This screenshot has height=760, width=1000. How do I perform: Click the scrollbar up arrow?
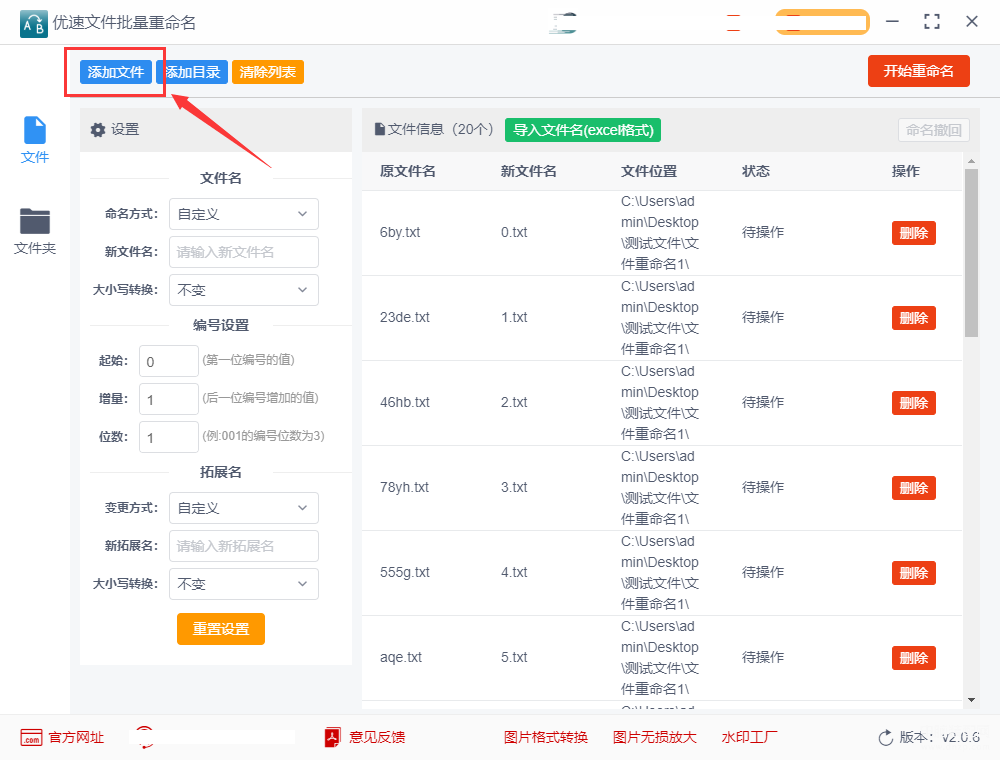[971, 161]
